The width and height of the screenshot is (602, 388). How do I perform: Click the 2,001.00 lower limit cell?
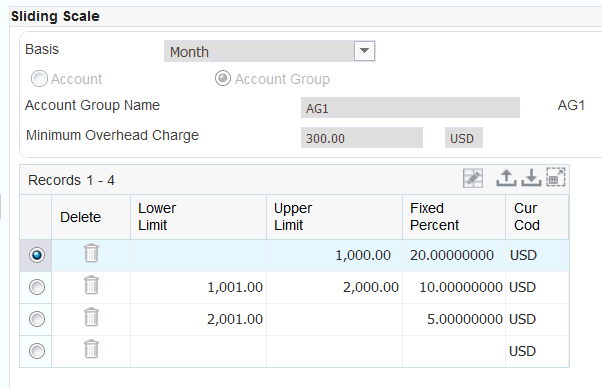coord(198,319)
